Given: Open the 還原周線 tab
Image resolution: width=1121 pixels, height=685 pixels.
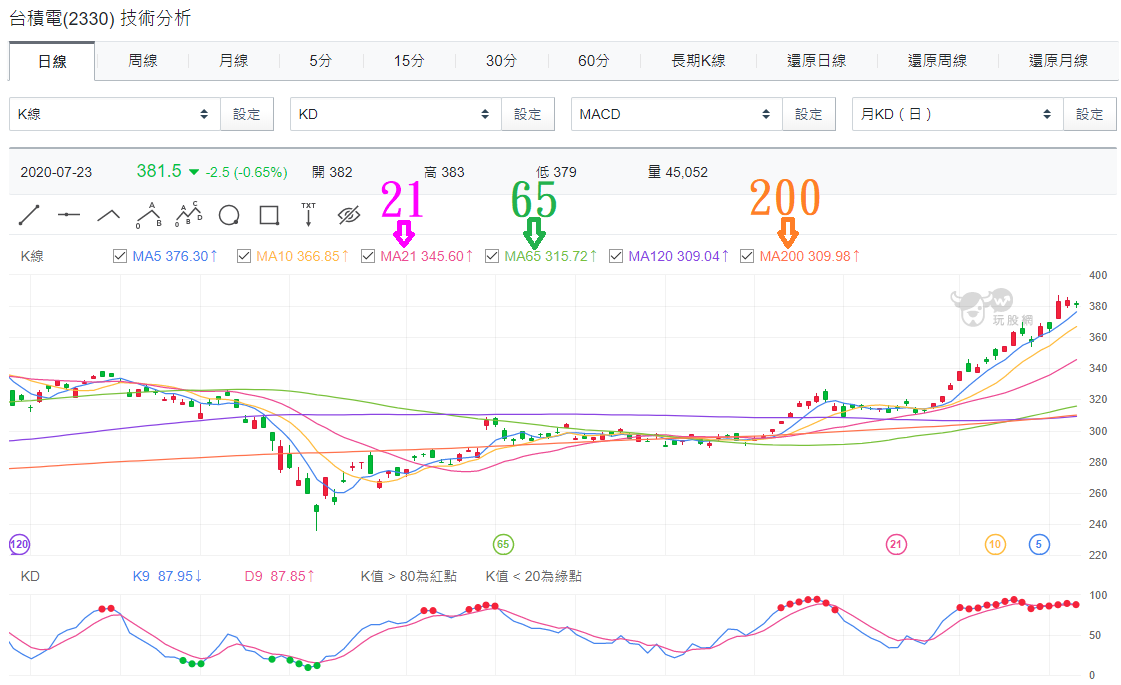Looking at the screenshot, I should coord(937,61).
